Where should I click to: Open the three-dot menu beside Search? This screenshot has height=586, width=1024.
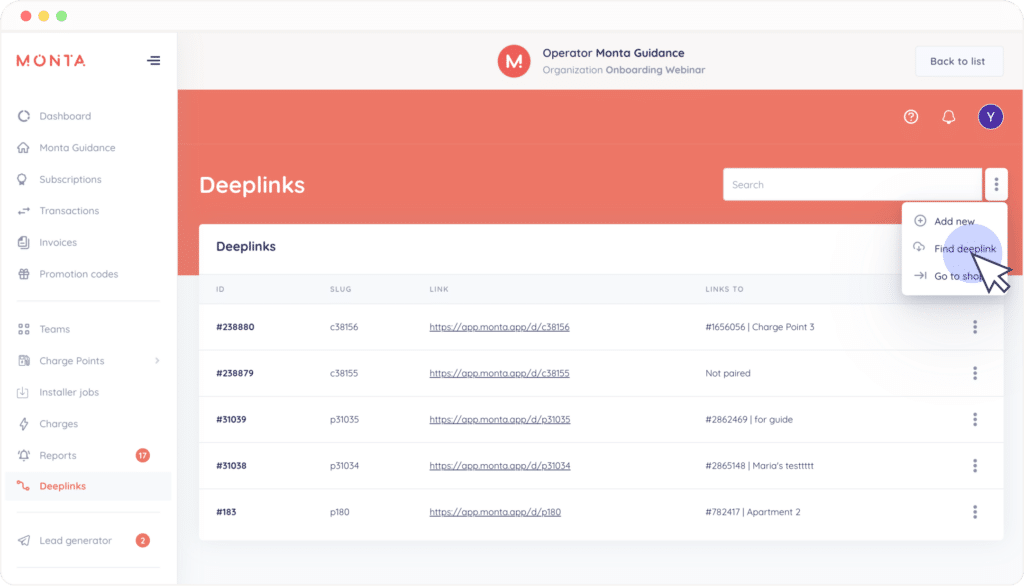point(996,185)
